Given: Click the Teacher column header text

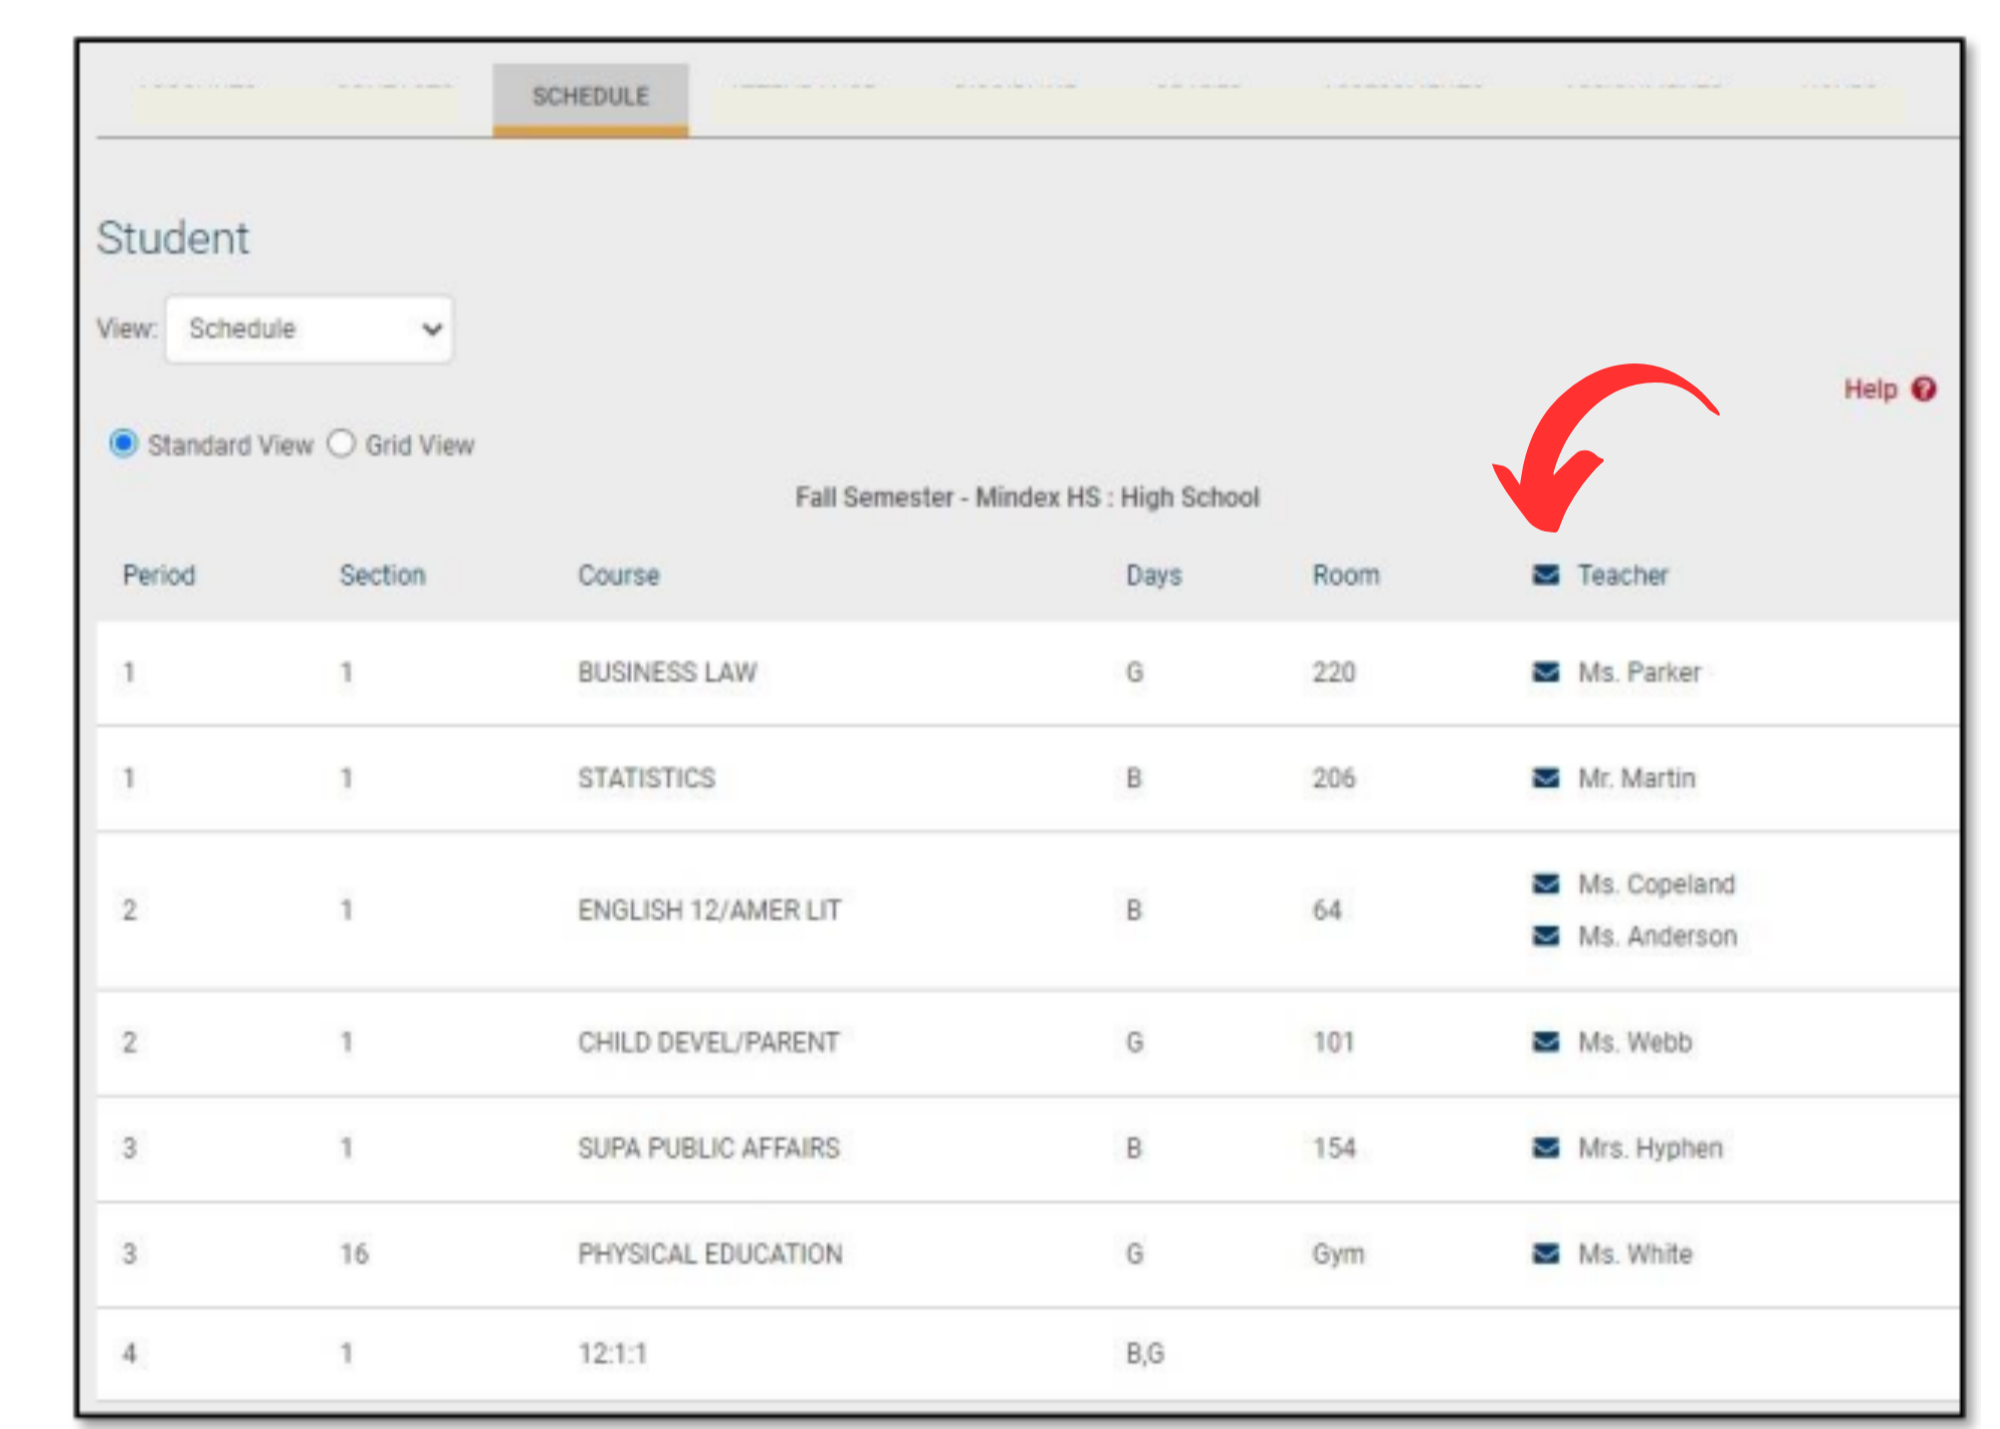Looking at the screenshot, I should 1623,575.
